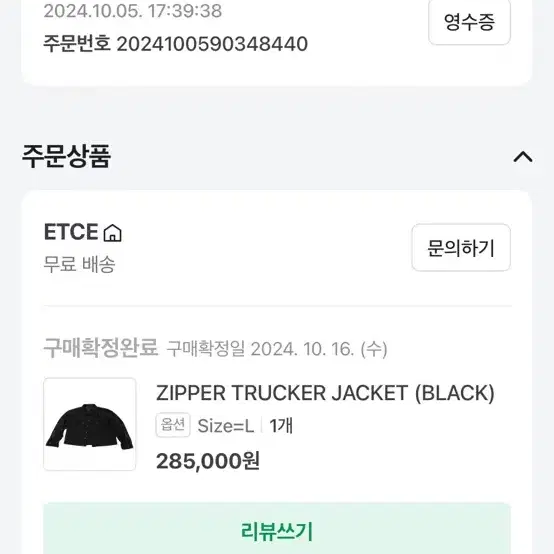Tap the order info card at top
The height and width of the screenshot is (554, 554).
[277, 42]
